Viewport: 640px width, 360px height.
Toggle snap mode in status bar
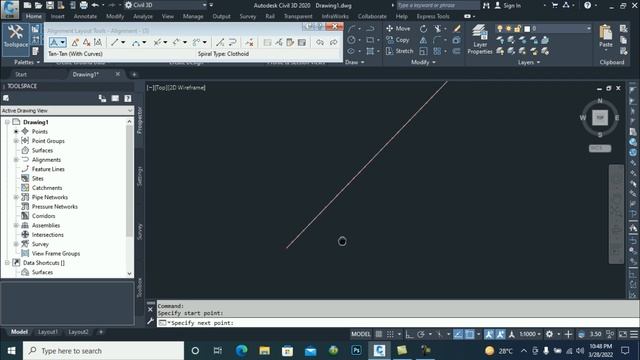(x=390, y=334)
